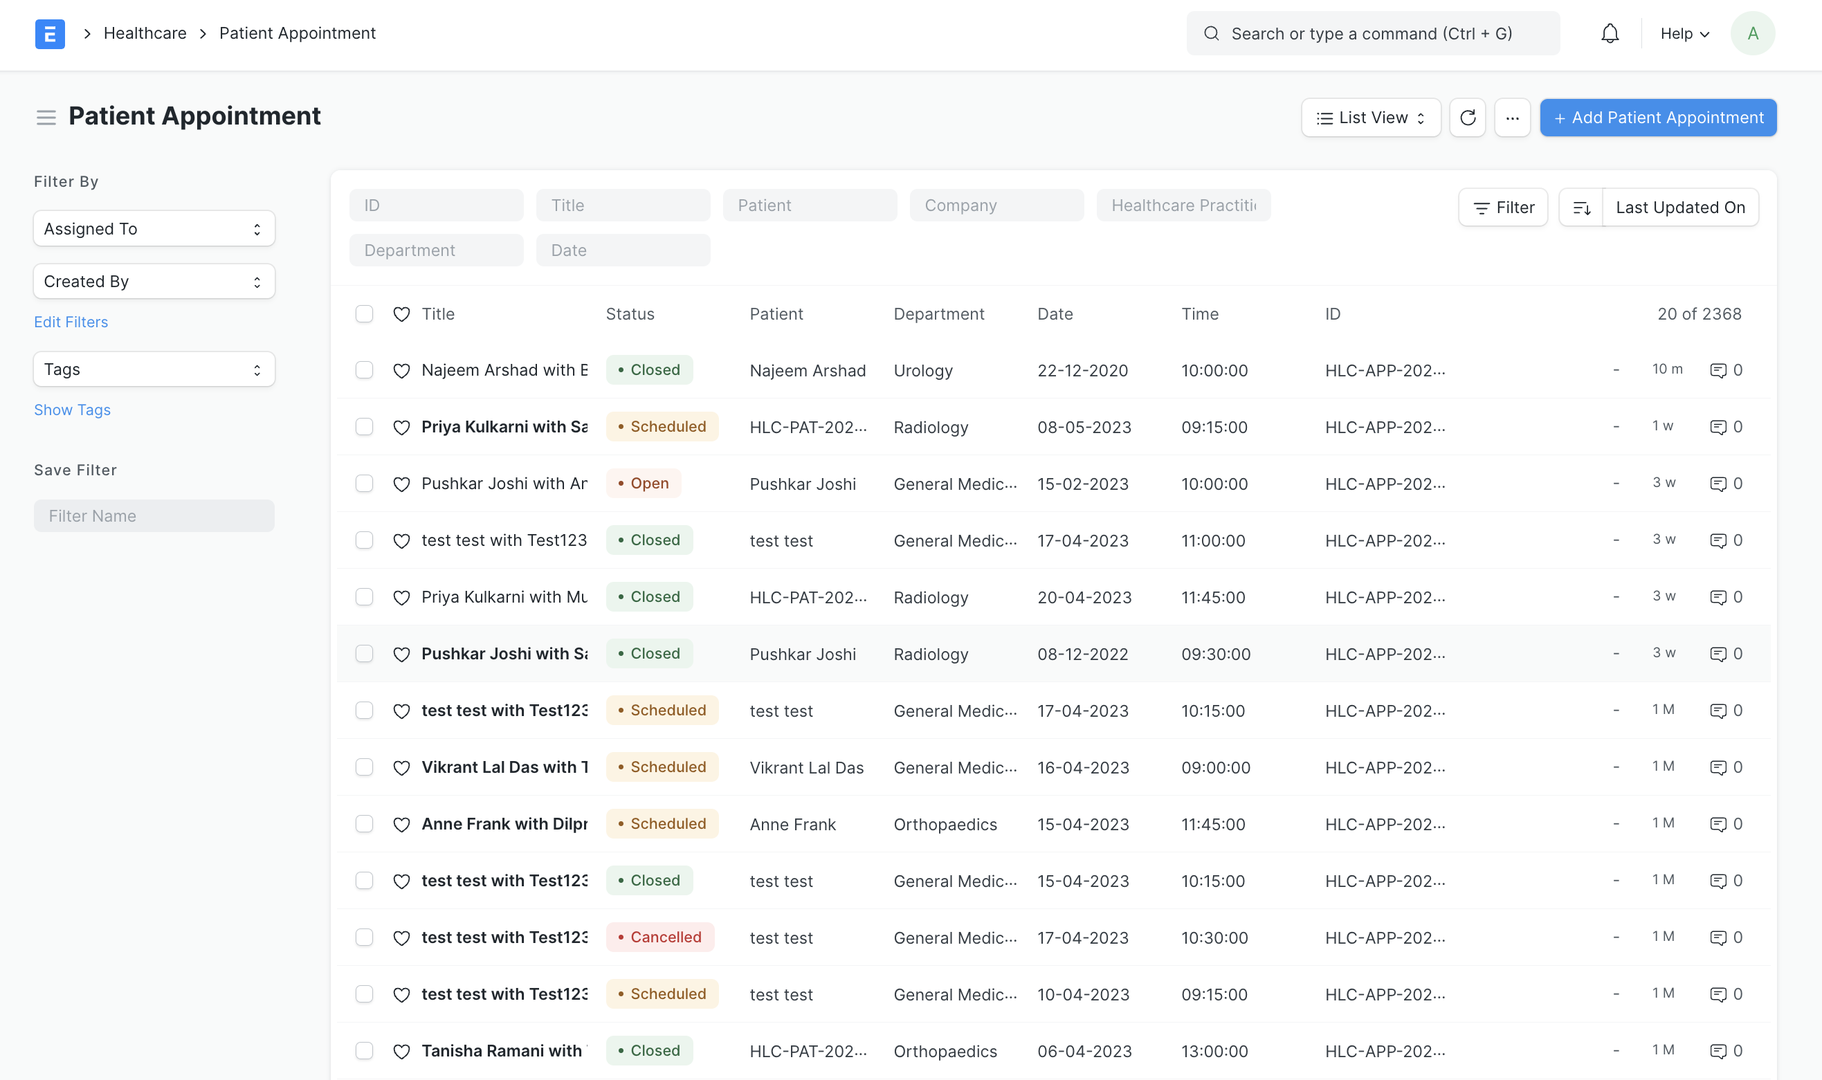Check the Cancelled test test row
1822x1080 pixels.
[364, 937]
